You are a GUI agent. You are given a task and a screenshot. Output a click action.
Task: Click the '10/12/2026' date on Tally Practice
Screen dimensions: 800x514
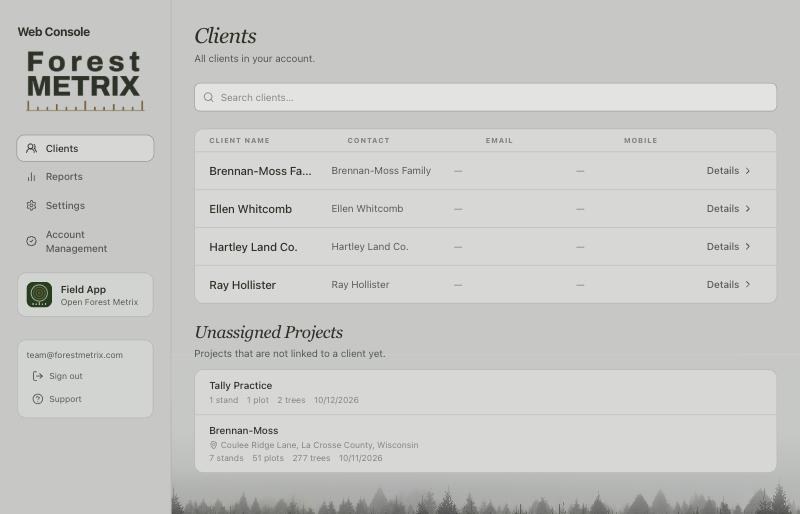pyautogui.click(x=336, y=400)
